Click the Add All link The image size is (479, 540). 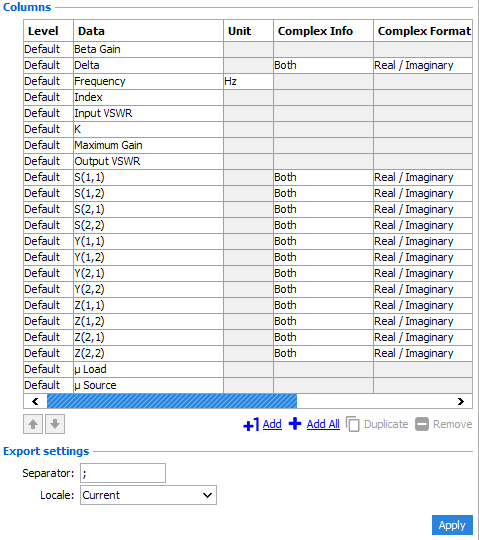[x=323, y=424]
